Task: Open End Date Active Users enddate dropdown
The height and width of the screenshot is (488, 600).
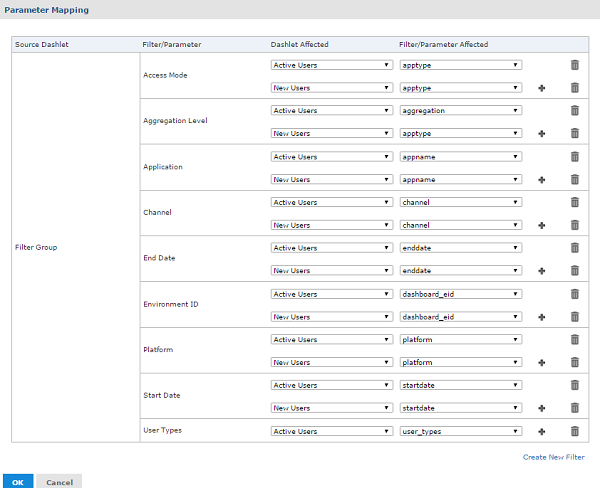Action: tap(461, 248)
